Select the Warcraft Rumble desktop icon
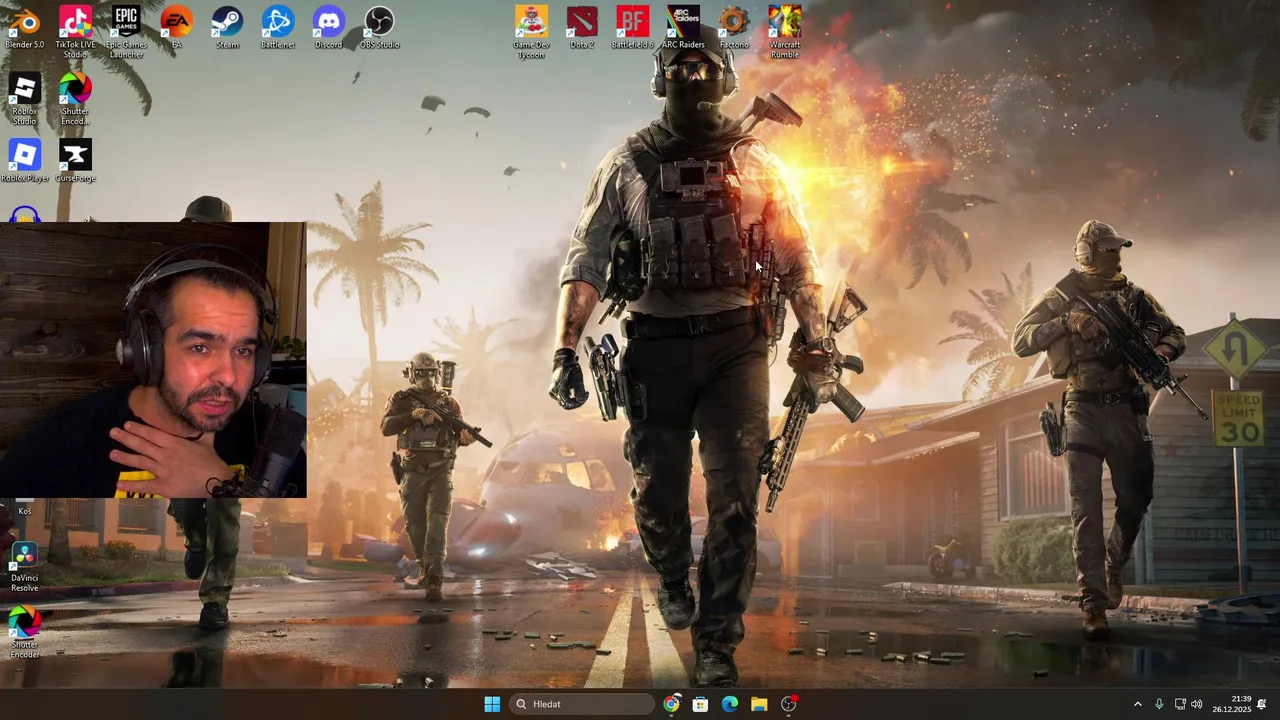1280x720 pixels. 785,32
